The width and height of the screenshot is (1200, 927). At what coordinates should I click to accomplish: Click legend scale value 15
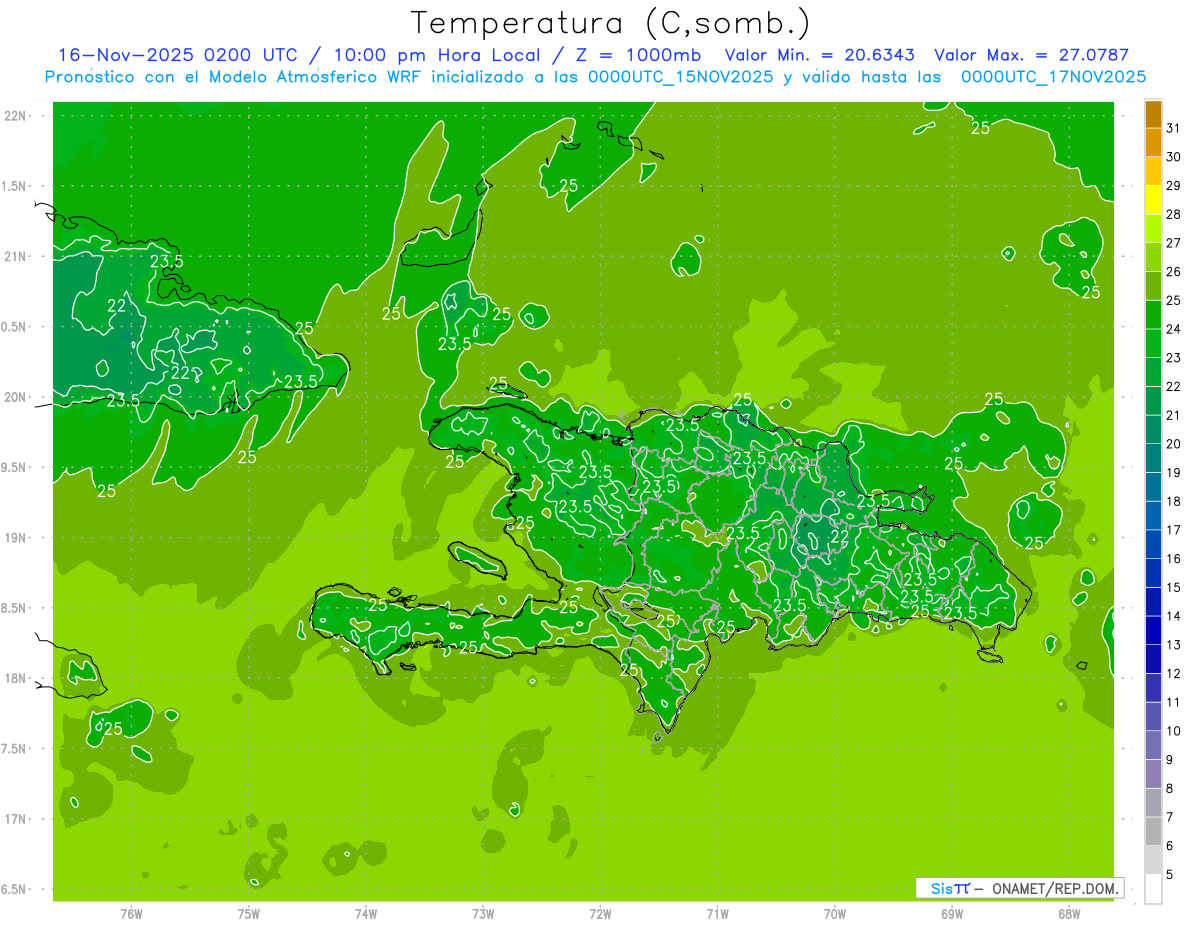(1173, 587)
